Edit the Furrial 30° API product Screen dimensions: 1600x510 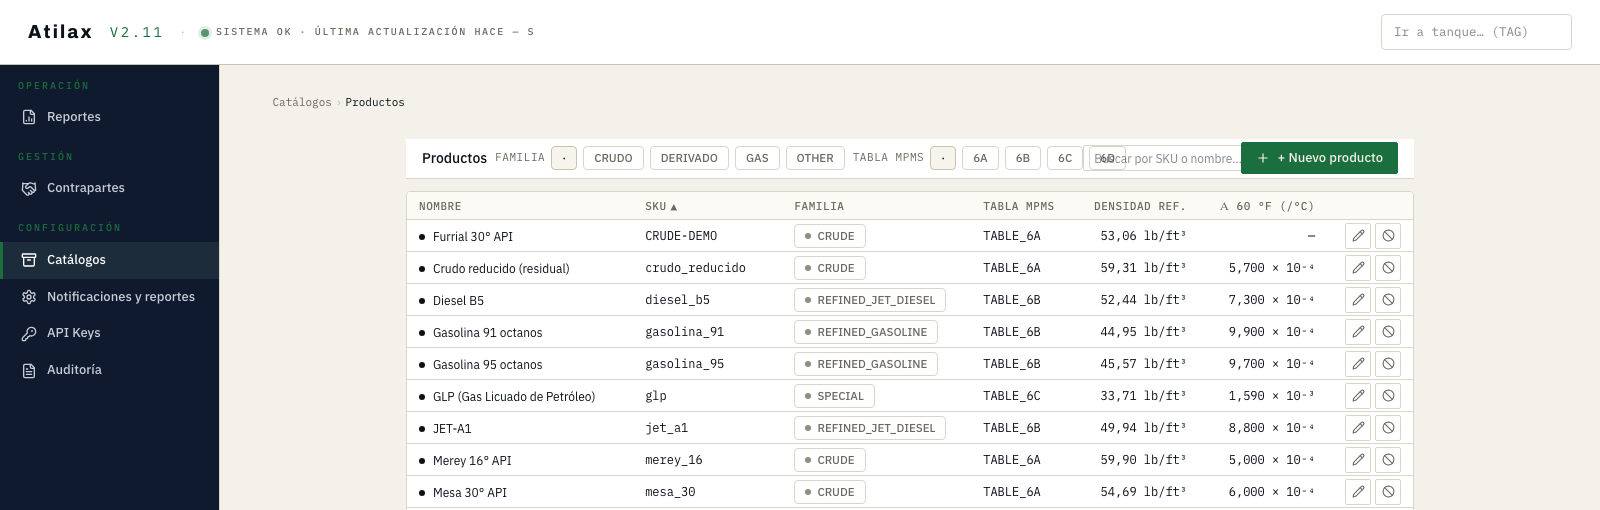point(1358,236)
